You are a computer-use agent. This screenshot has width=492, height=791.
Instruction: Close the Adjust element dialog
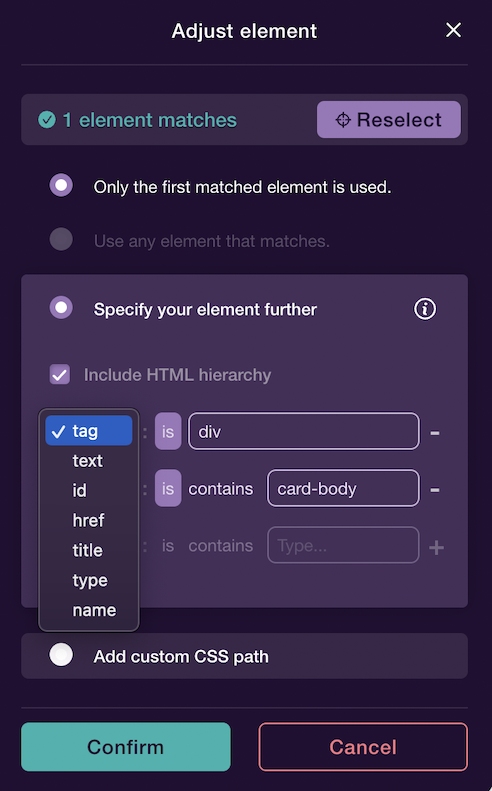(x=453, y=30)
